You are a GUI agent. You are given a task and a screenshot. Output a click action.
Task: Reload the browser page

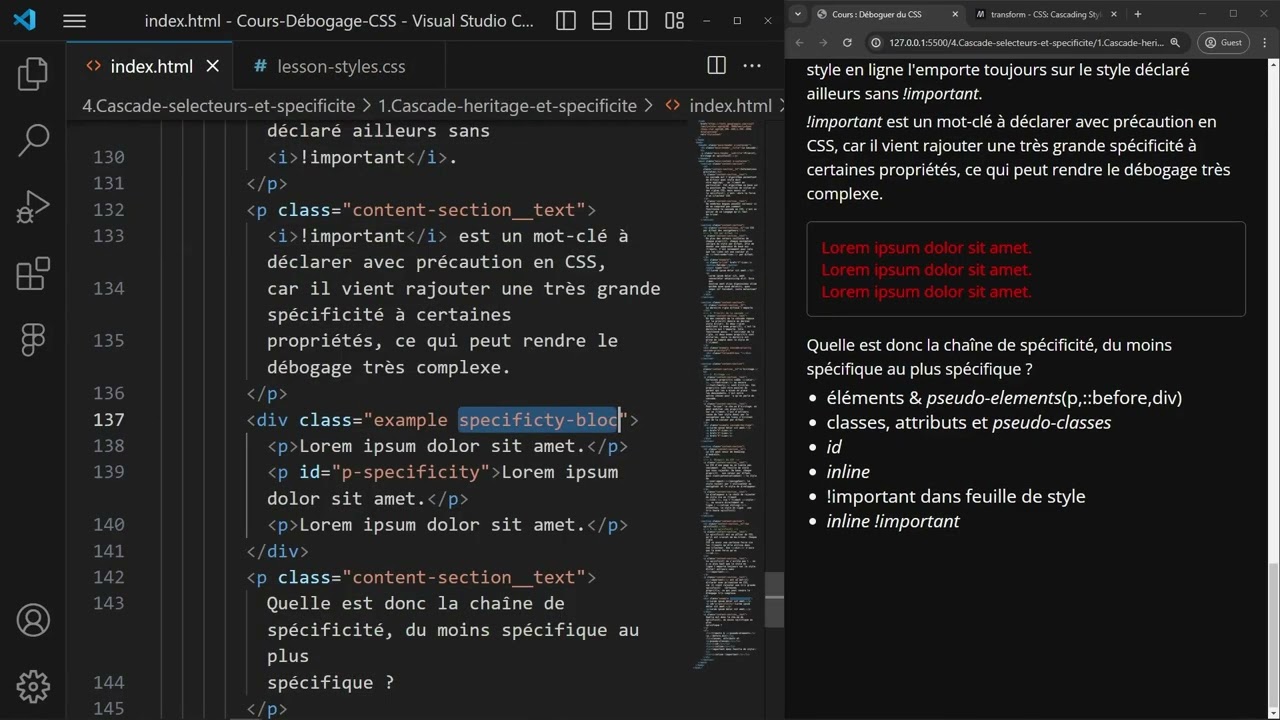[847, 43]
